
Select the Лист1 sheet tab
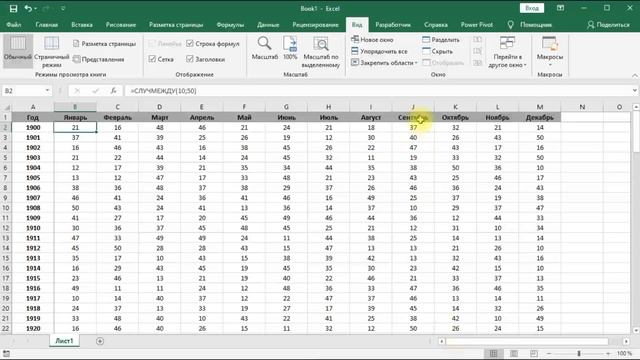click(x=64, y=341)
